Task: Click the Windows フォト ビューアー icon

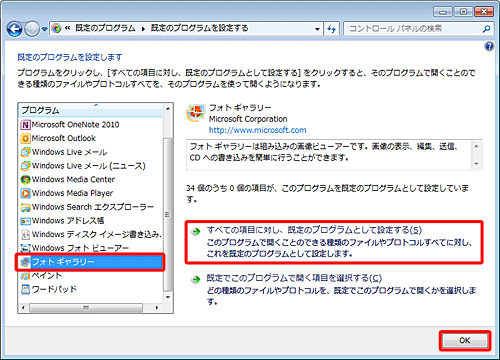Action: (x=25, y=248)
